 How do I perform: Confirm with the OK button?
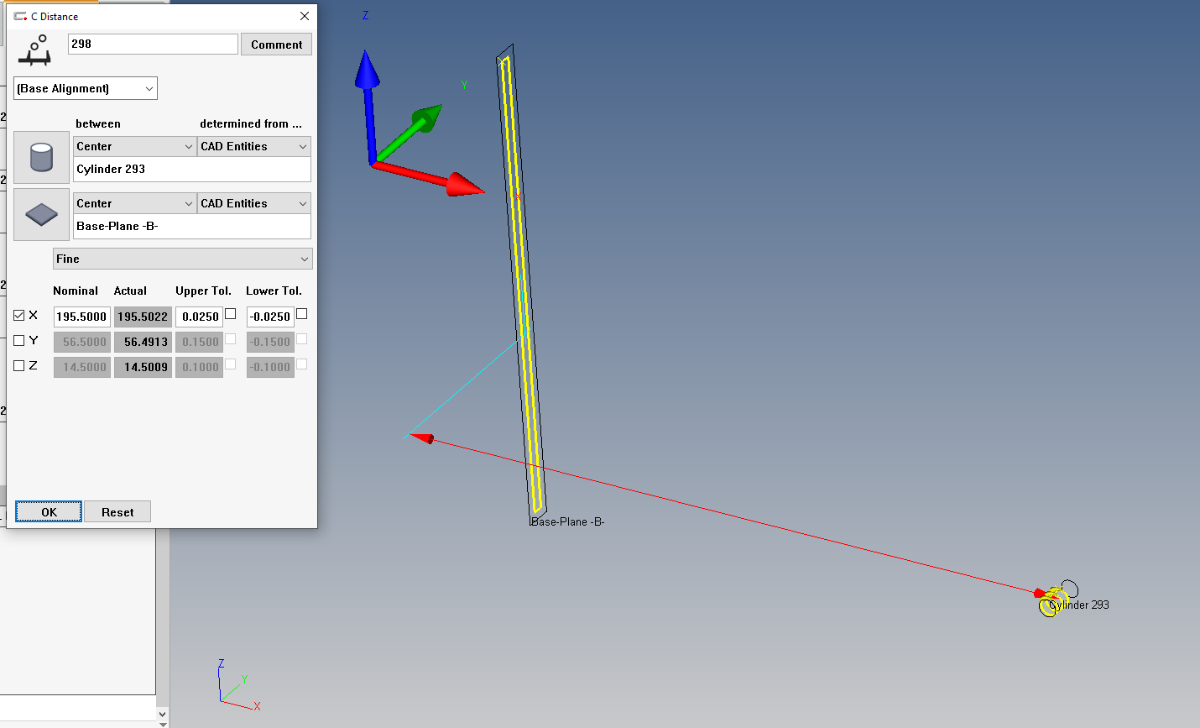click(48, 512)
